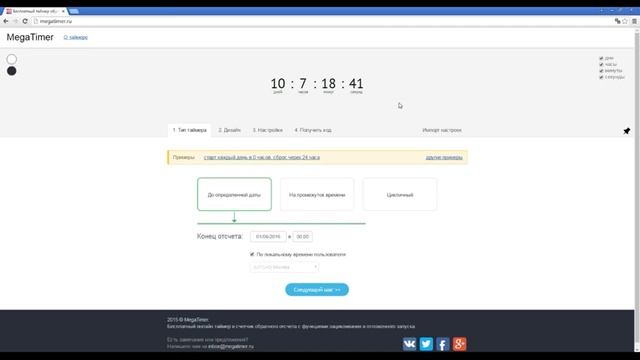
Task: Select the white theme circle
Action: coord(11,59)
